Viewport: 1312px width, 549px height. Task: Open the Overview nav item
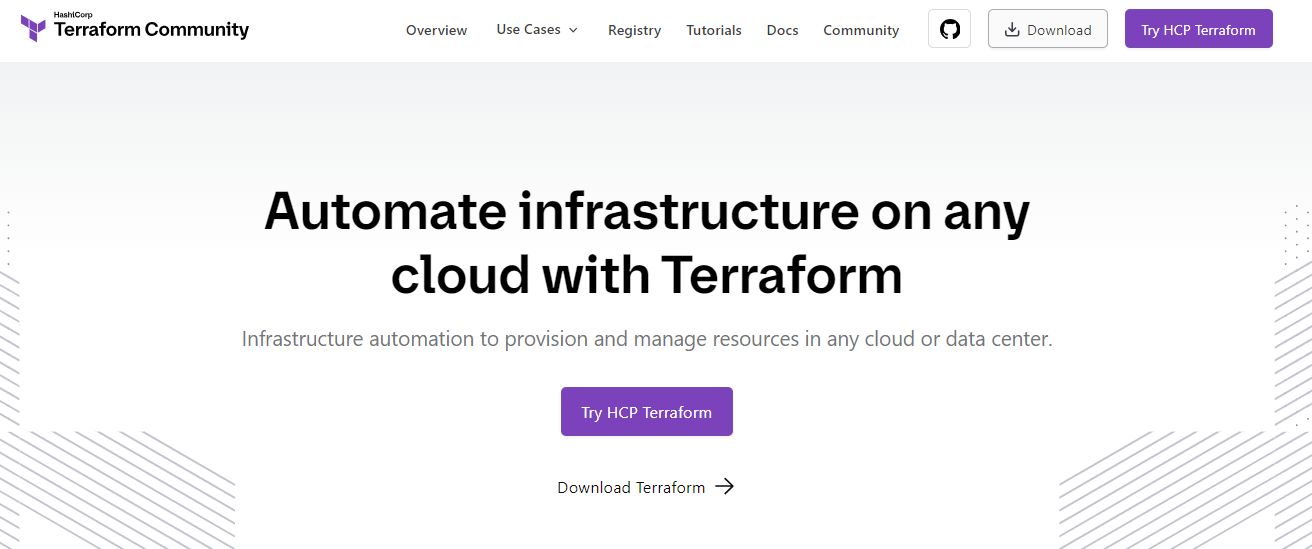(x=436, y=30)
